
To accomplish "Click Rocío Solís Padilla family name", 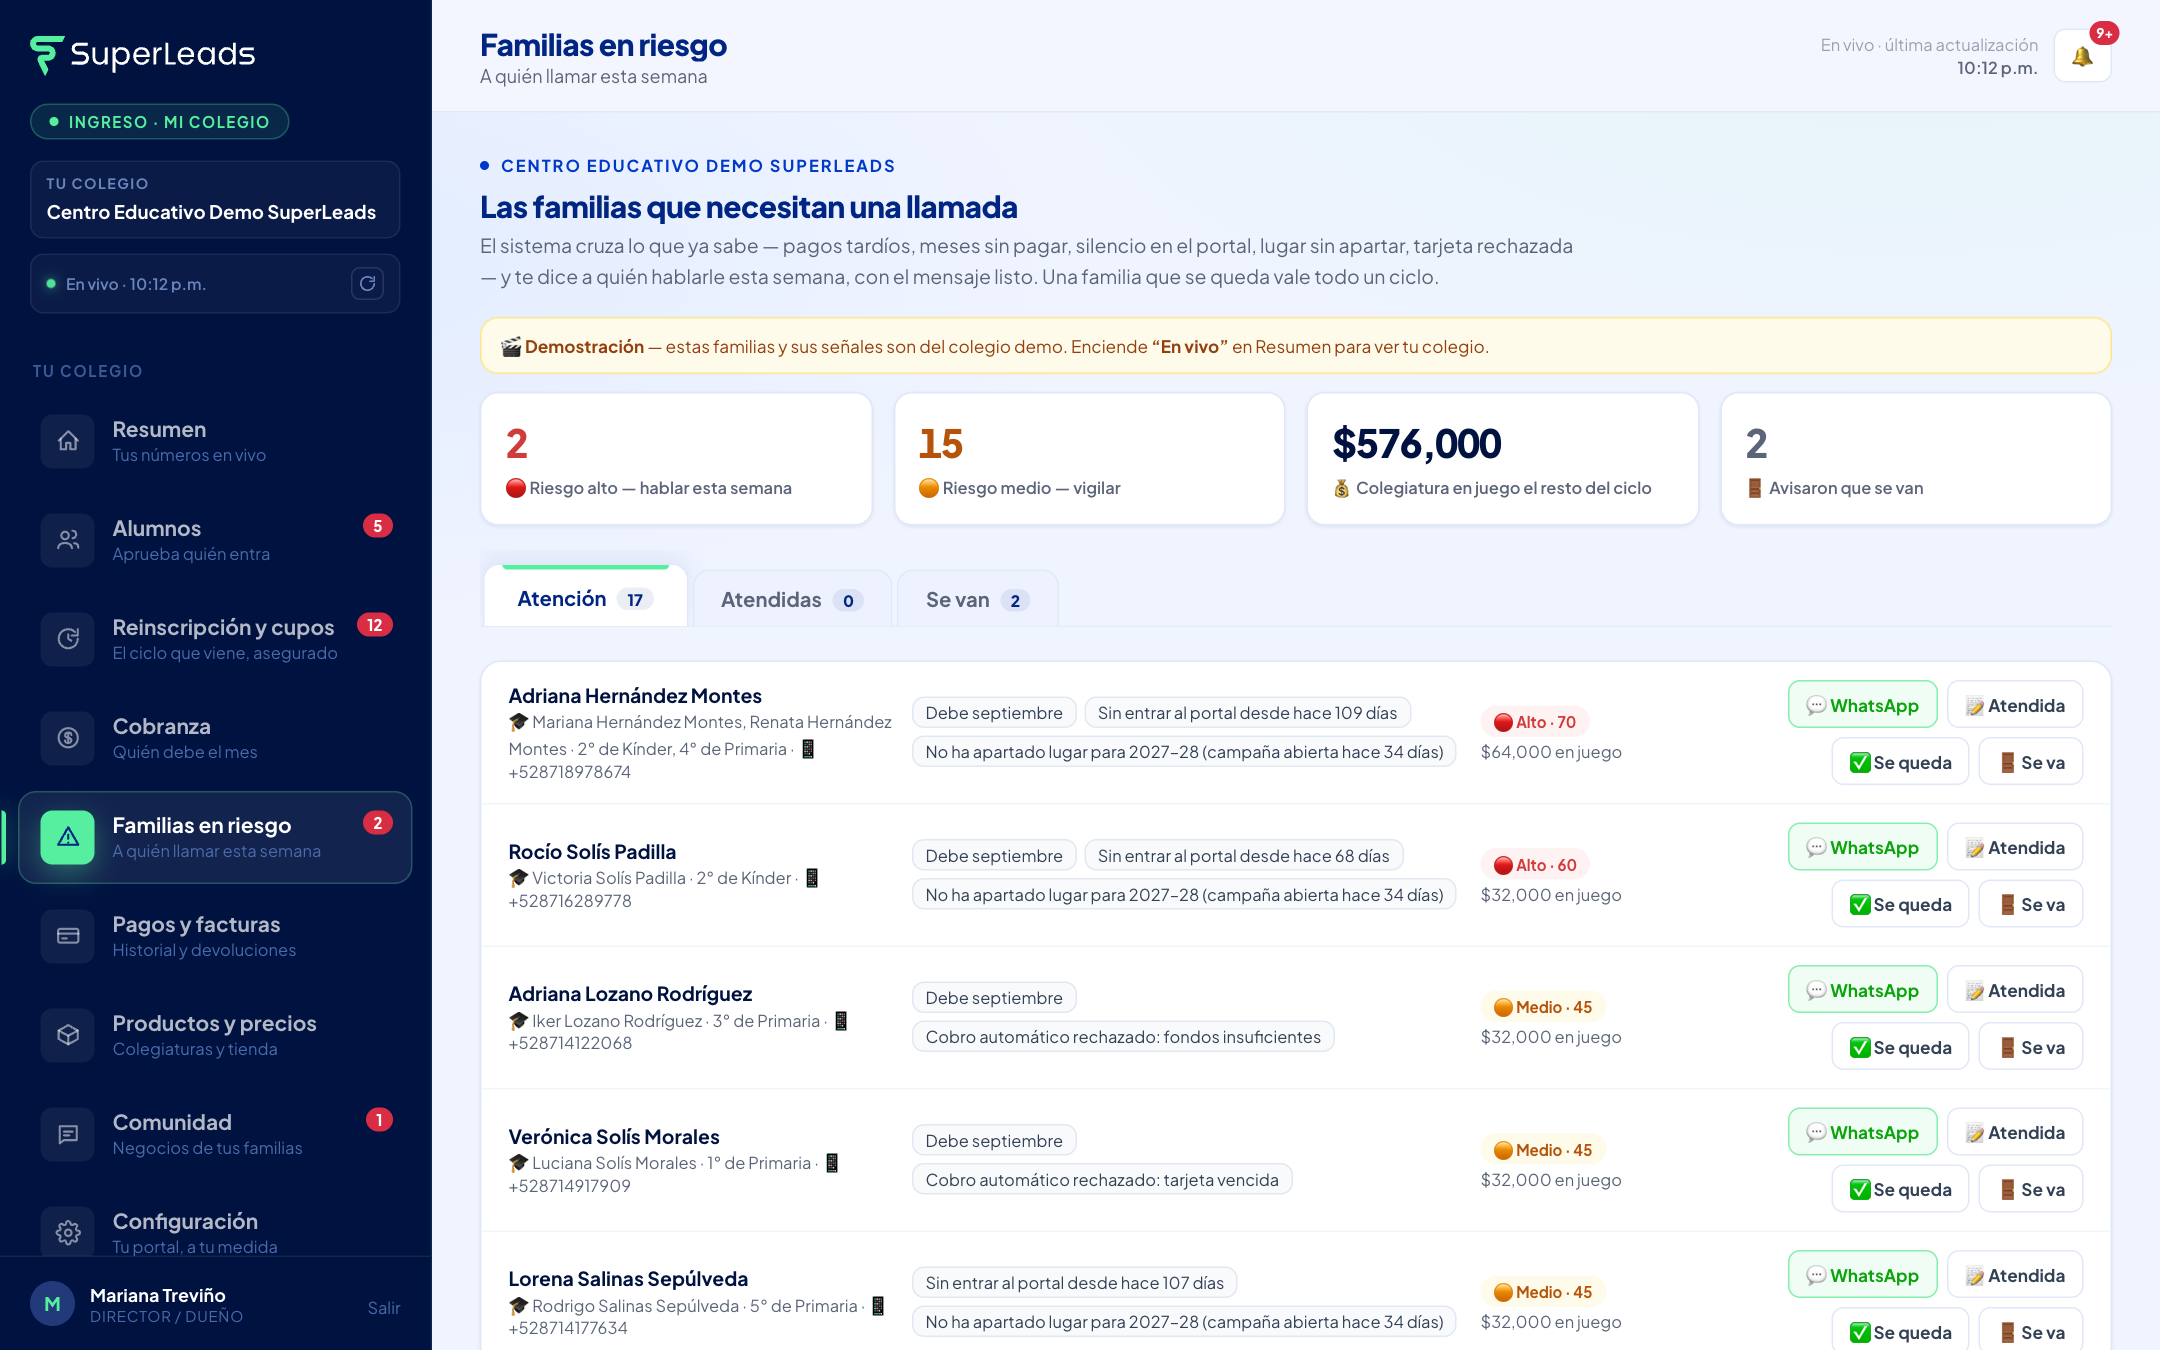I will [592, 852].
